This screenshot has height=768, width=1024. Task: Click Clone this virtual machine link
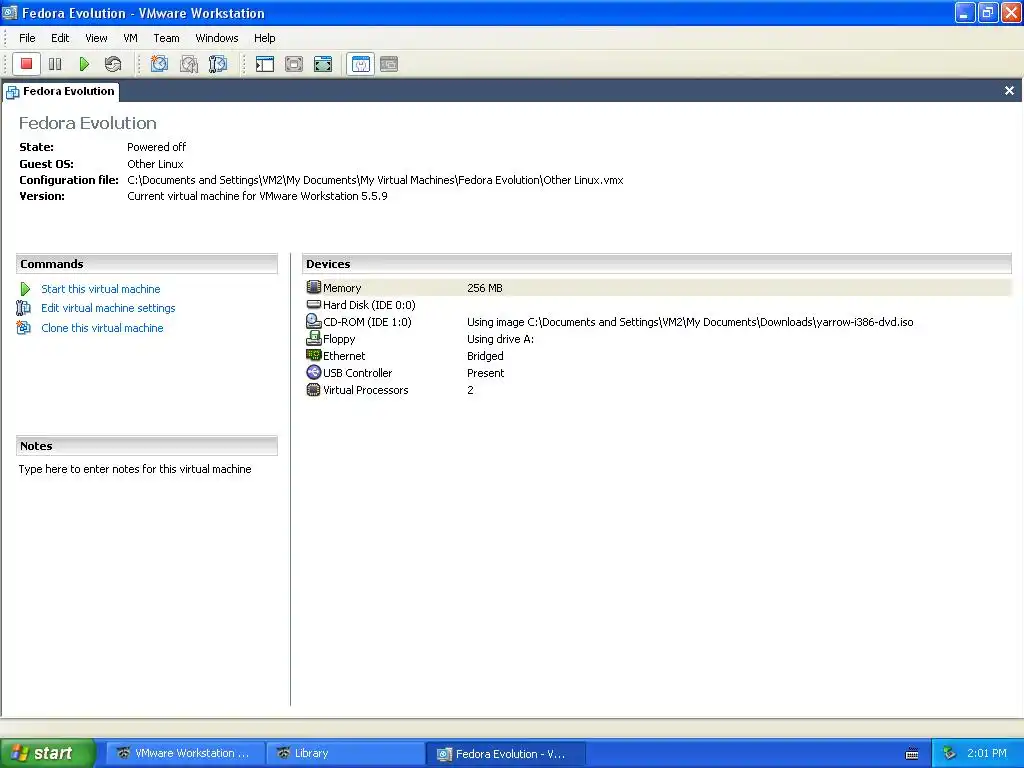coord(103,328)
